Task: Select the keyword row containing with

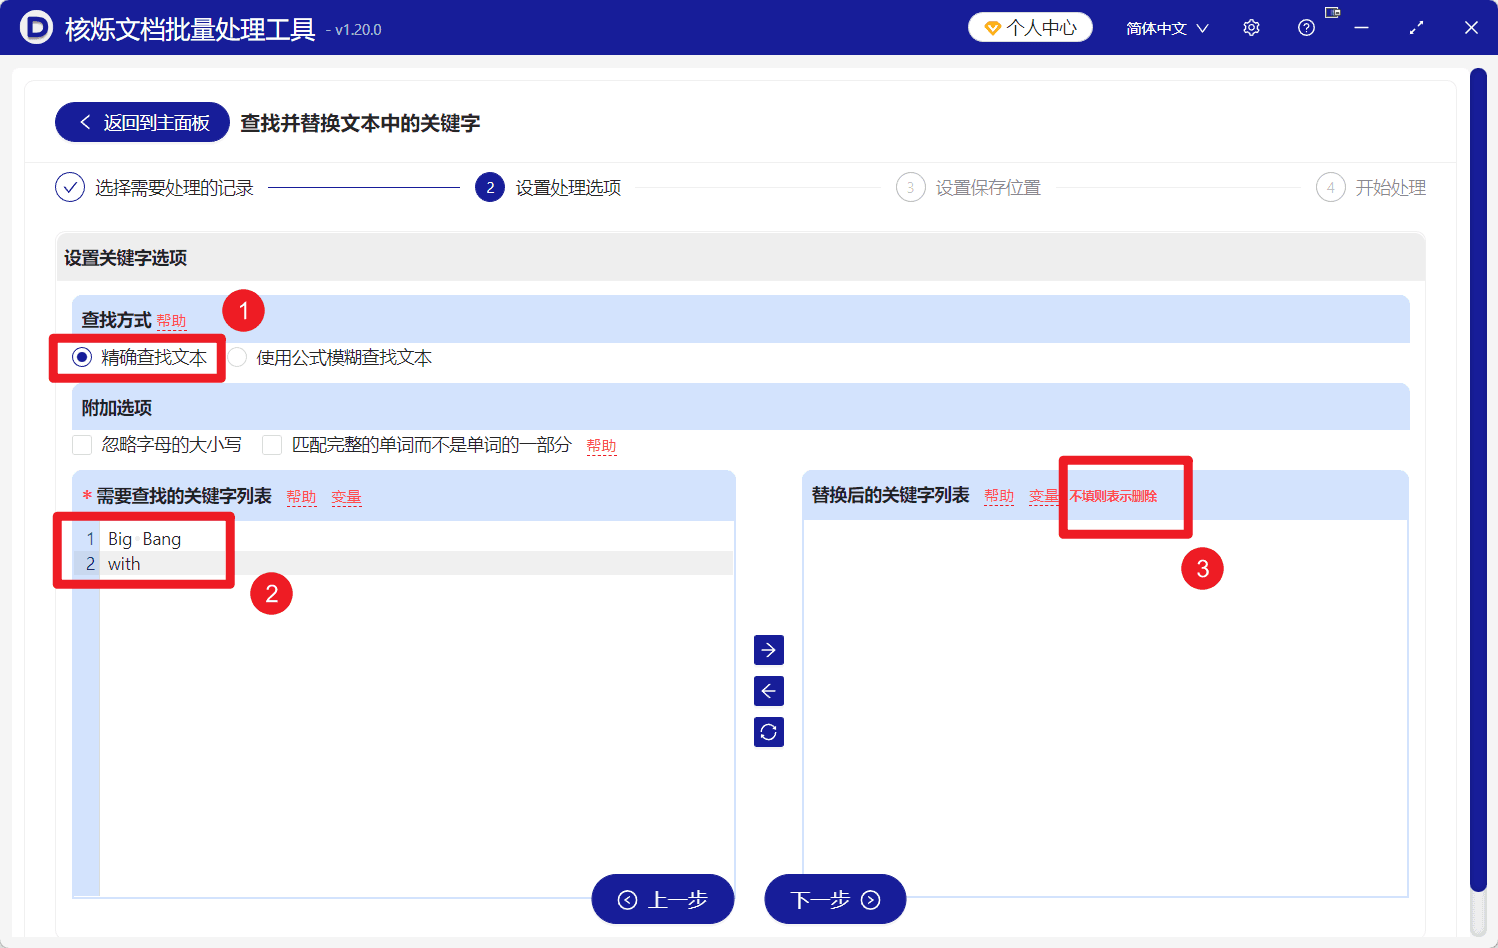Action: tap(124, 563)
